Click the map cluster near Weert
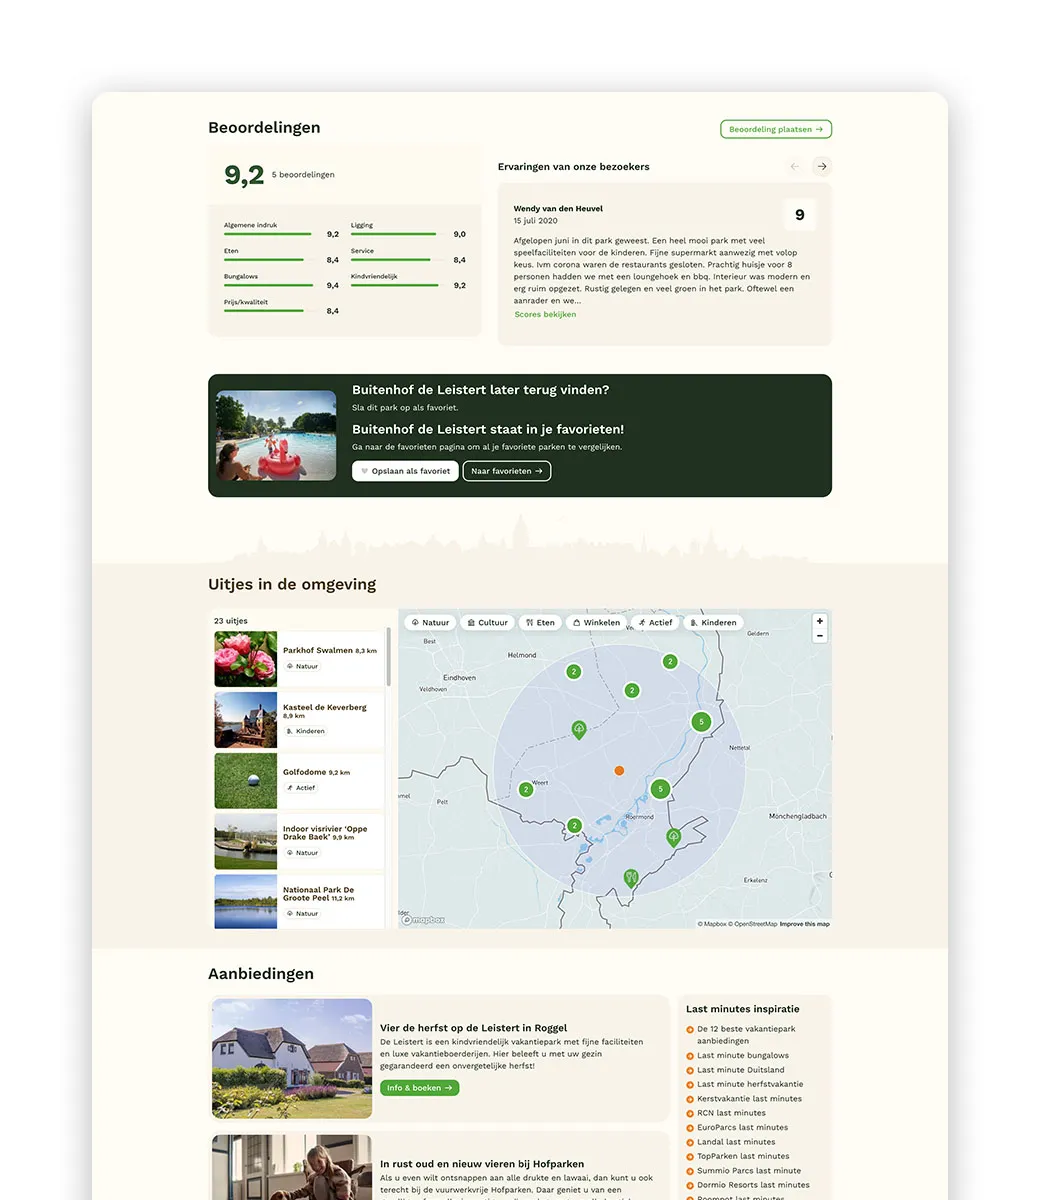1040x1200 pixels. [x=526, y=789]
